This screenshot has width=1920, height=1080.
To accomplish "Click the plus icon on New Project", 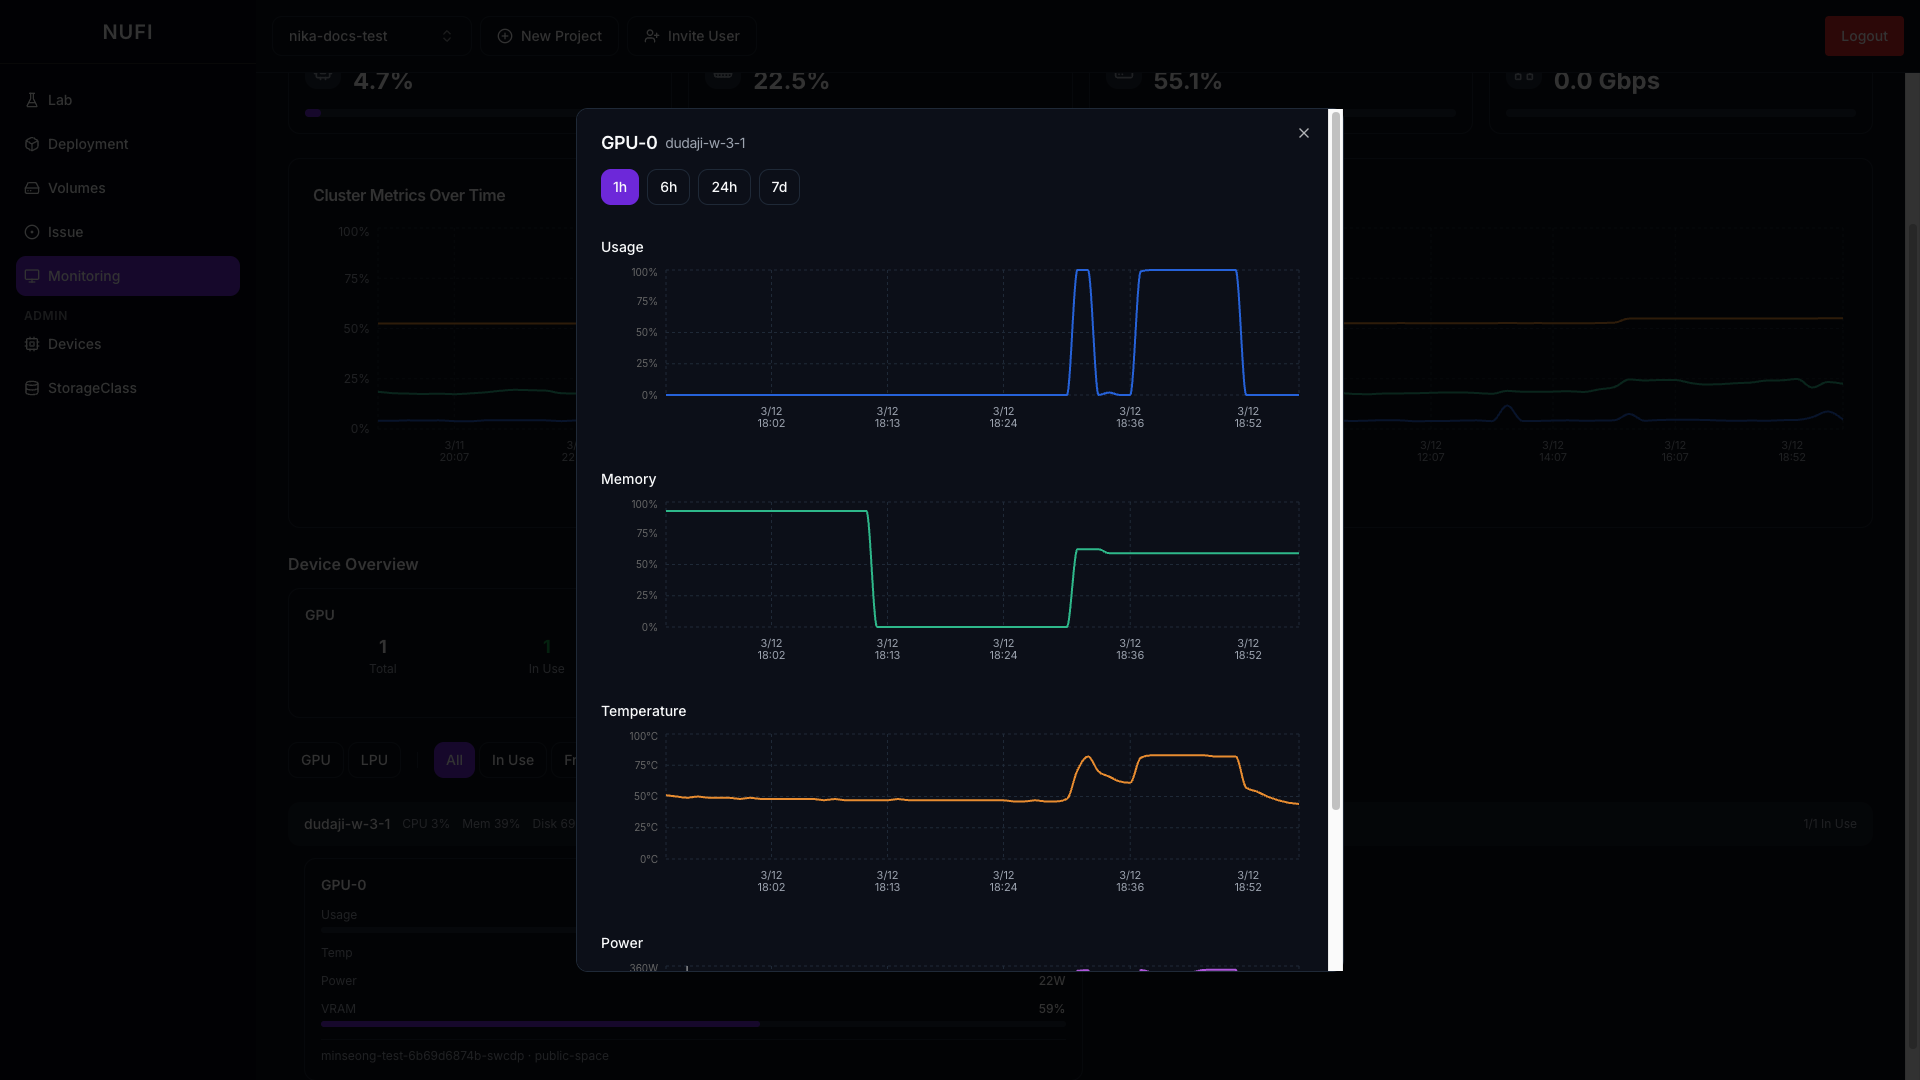I will [505, 36].
